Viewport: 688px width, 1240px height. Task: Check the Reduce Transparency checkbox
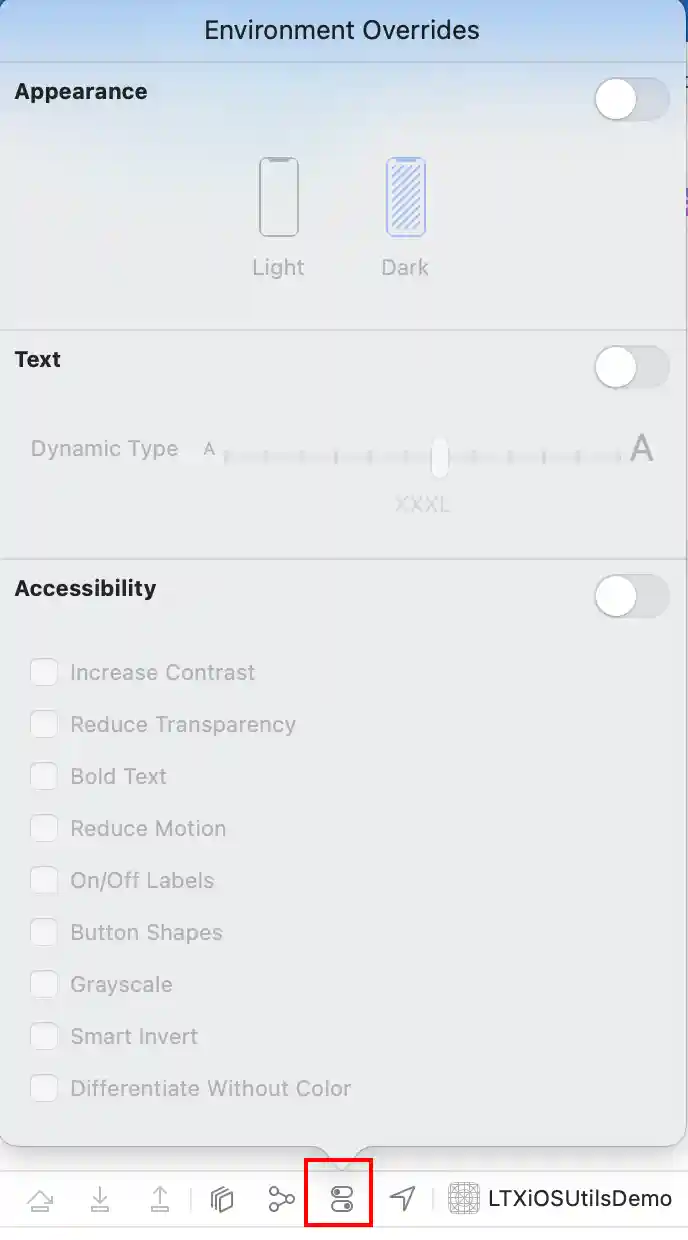pos(44,724)
